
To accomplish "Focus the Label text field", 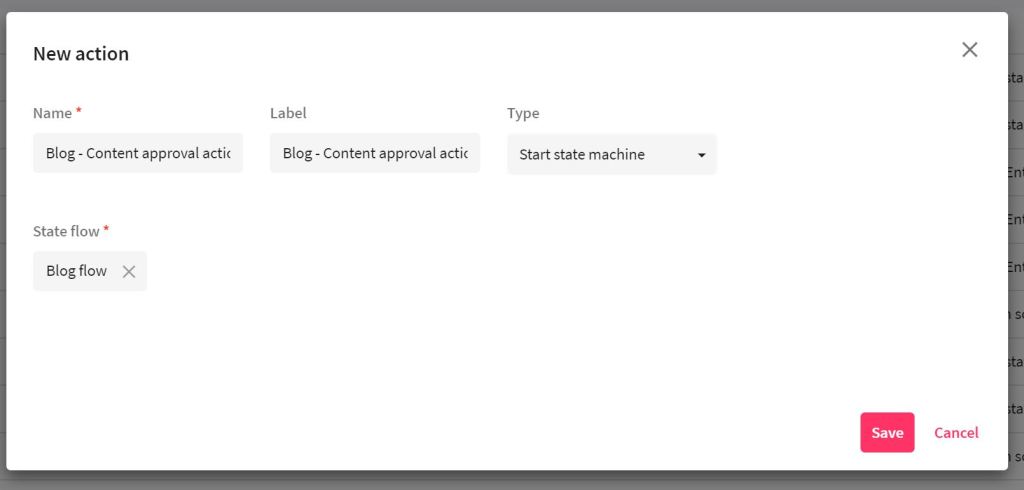I will point(374,153).
